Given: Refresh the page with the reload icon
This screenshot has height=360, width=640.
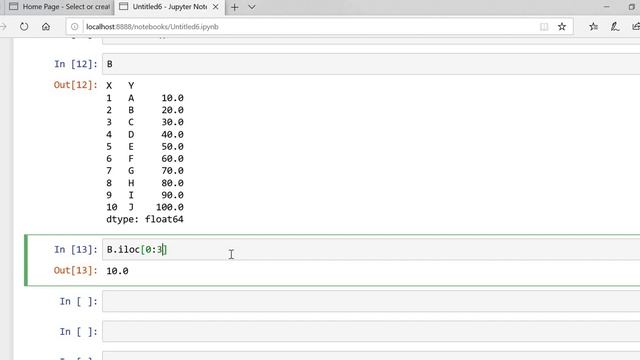Looking at the screenshot, I should click(x=24, y=27).
